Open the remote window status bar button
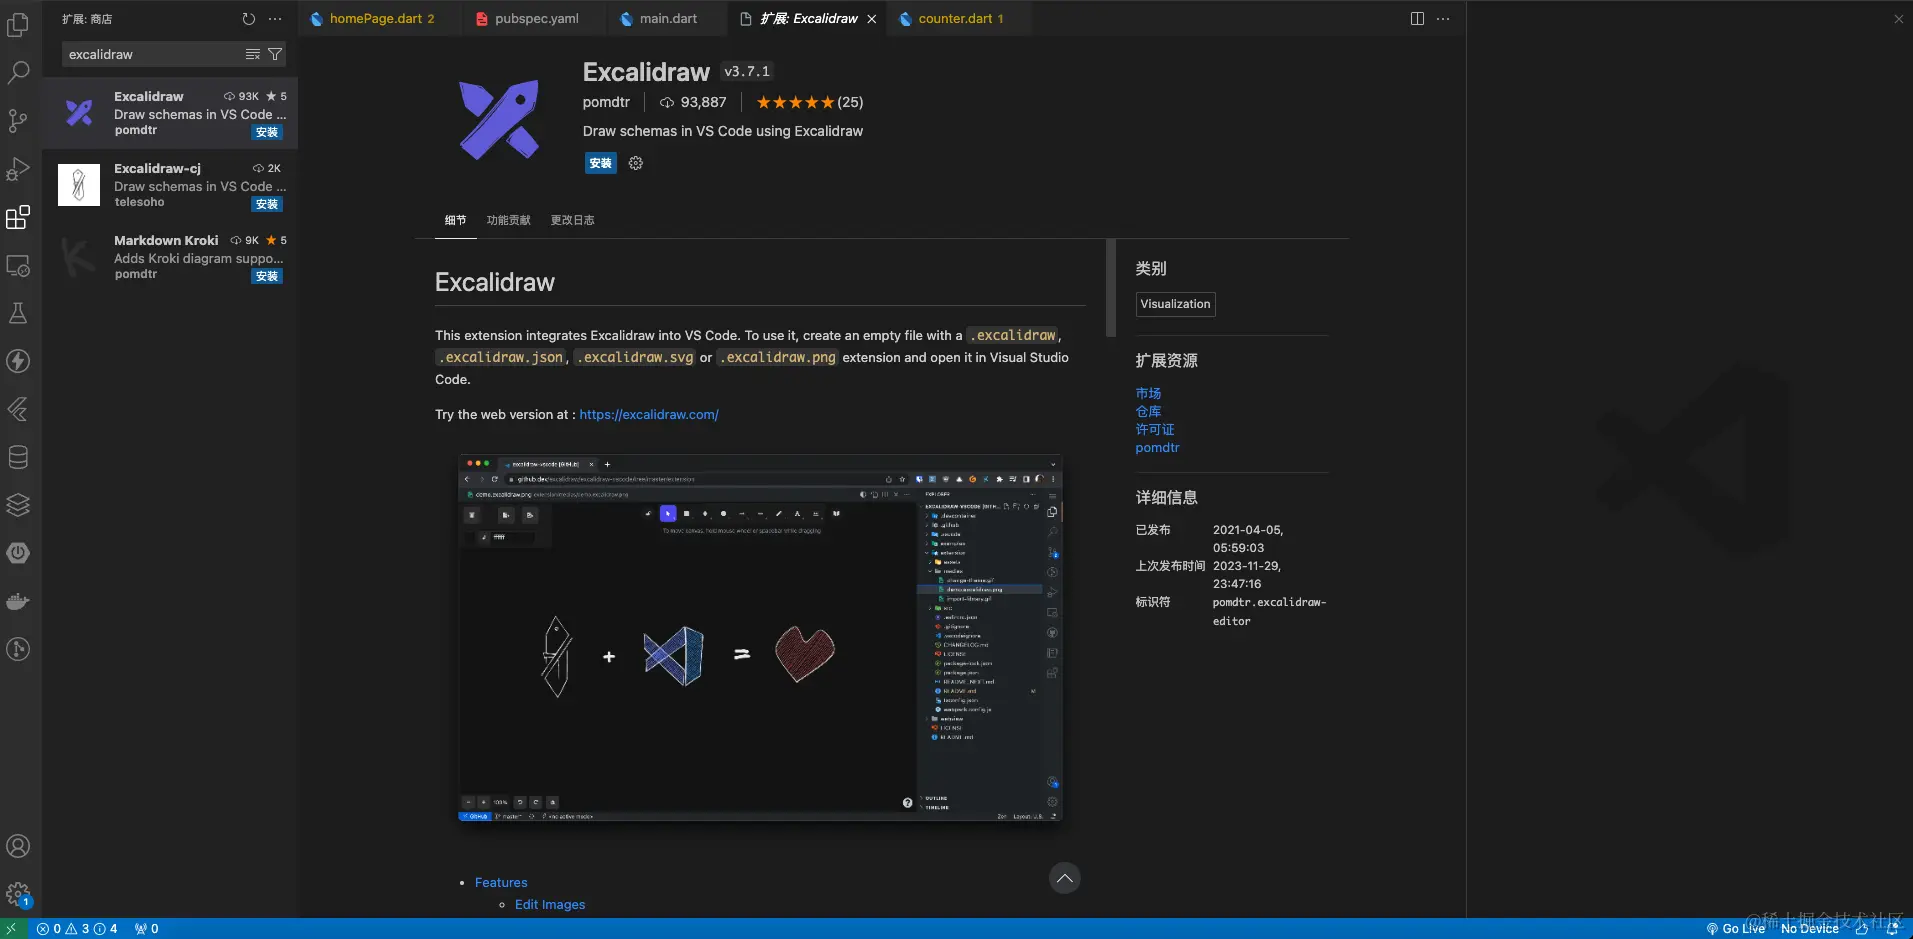Image resolution: width=1913 pixels, height=939 pixels. click(12, 929)
